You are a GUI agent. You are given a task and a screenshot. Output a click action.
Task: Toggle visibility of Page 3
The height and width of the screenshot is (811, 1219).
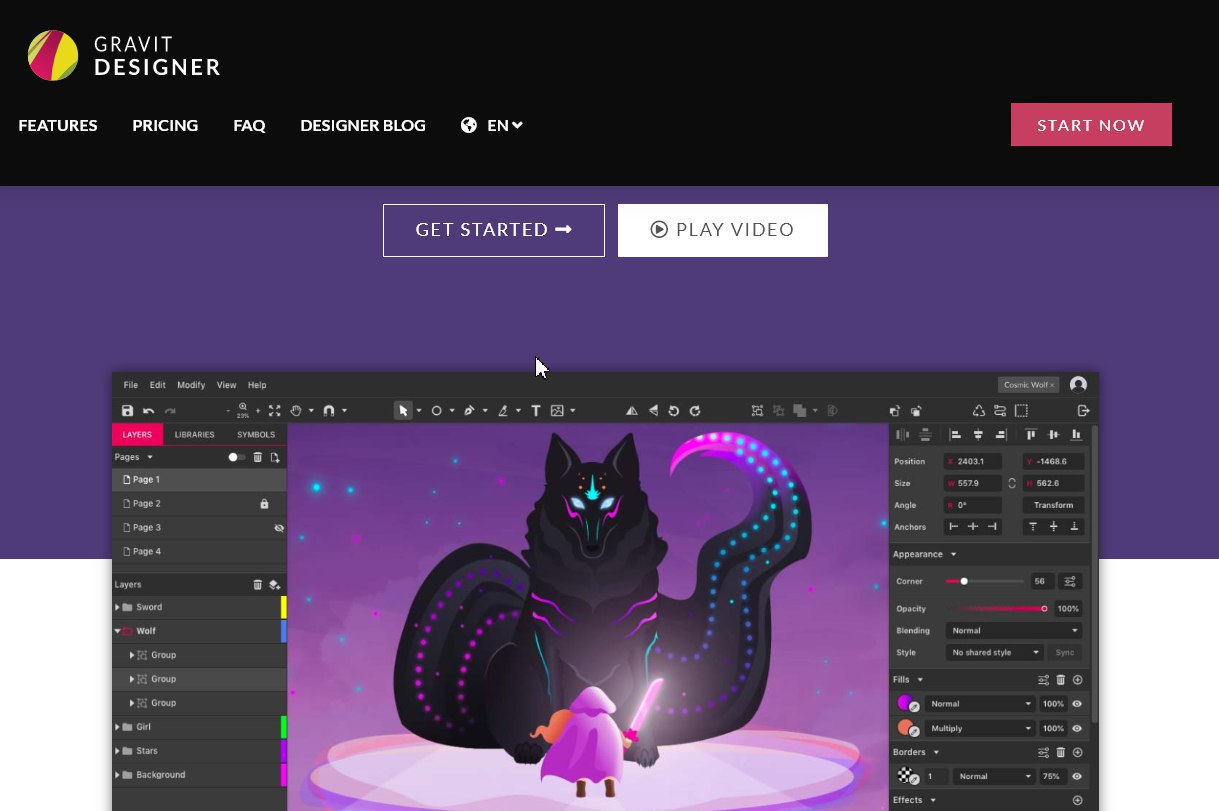click(x=279, y=528)
